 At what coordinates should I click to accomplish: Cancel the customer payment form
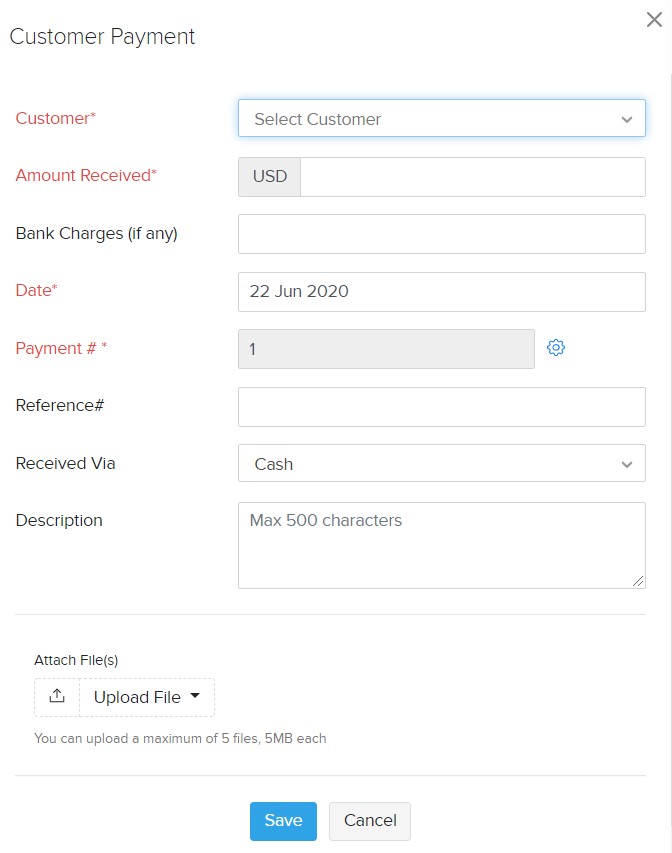coord(370,820)
